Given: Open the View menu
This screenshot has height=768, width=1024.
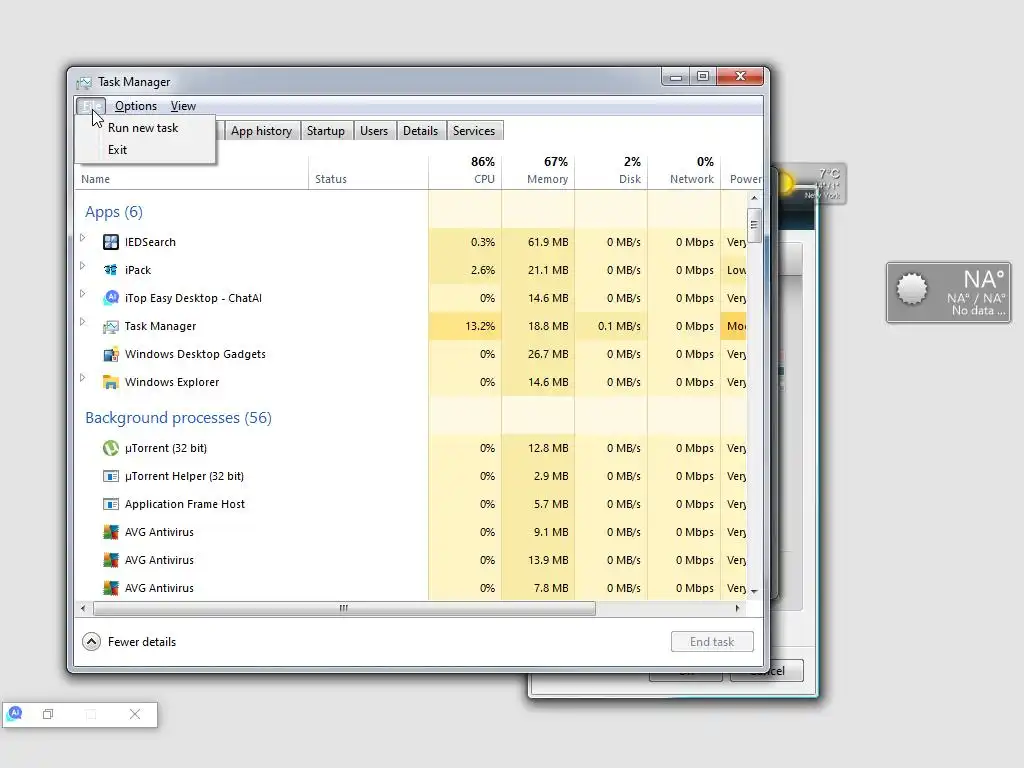Looking at the screenshot, I should point(184,106).
